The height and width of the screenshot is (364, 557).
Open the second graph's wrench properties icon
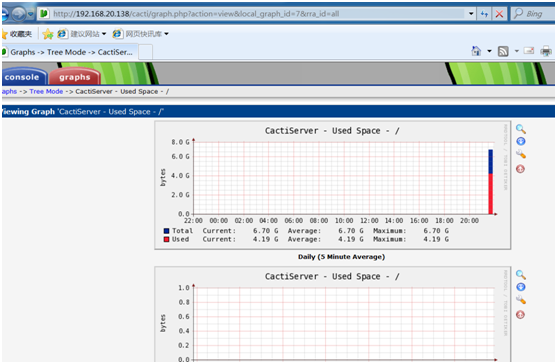(521, 300)
